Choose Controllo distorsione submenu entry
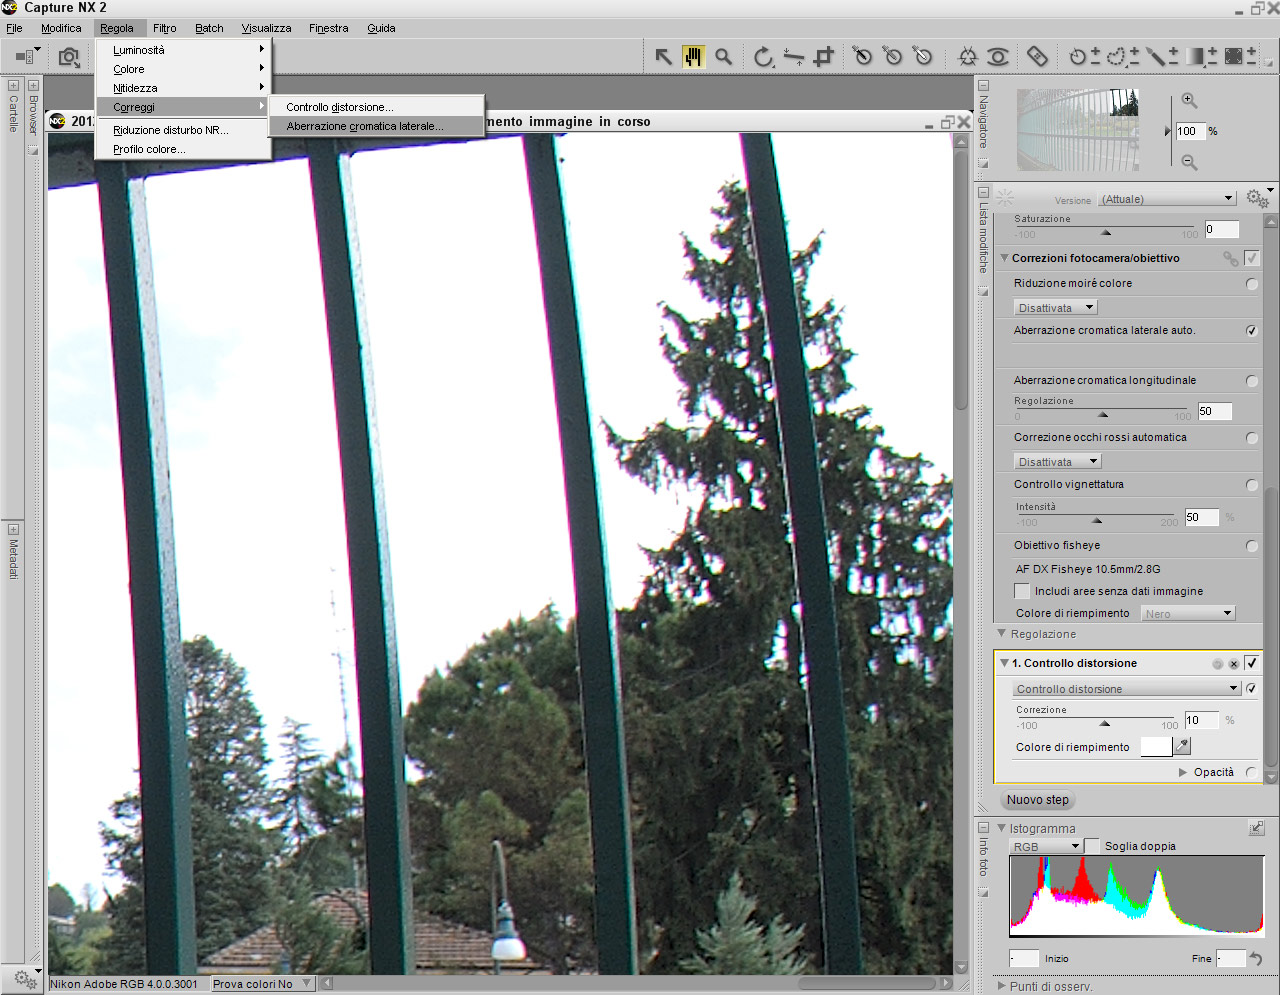Screen dimensions: 1280x995 pyautogui.click(x=376, y=107)
